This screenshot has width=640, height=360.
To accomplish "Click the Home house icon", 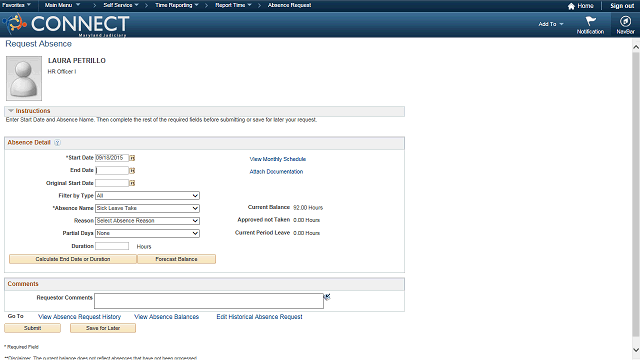I will (x=571, y=6).
